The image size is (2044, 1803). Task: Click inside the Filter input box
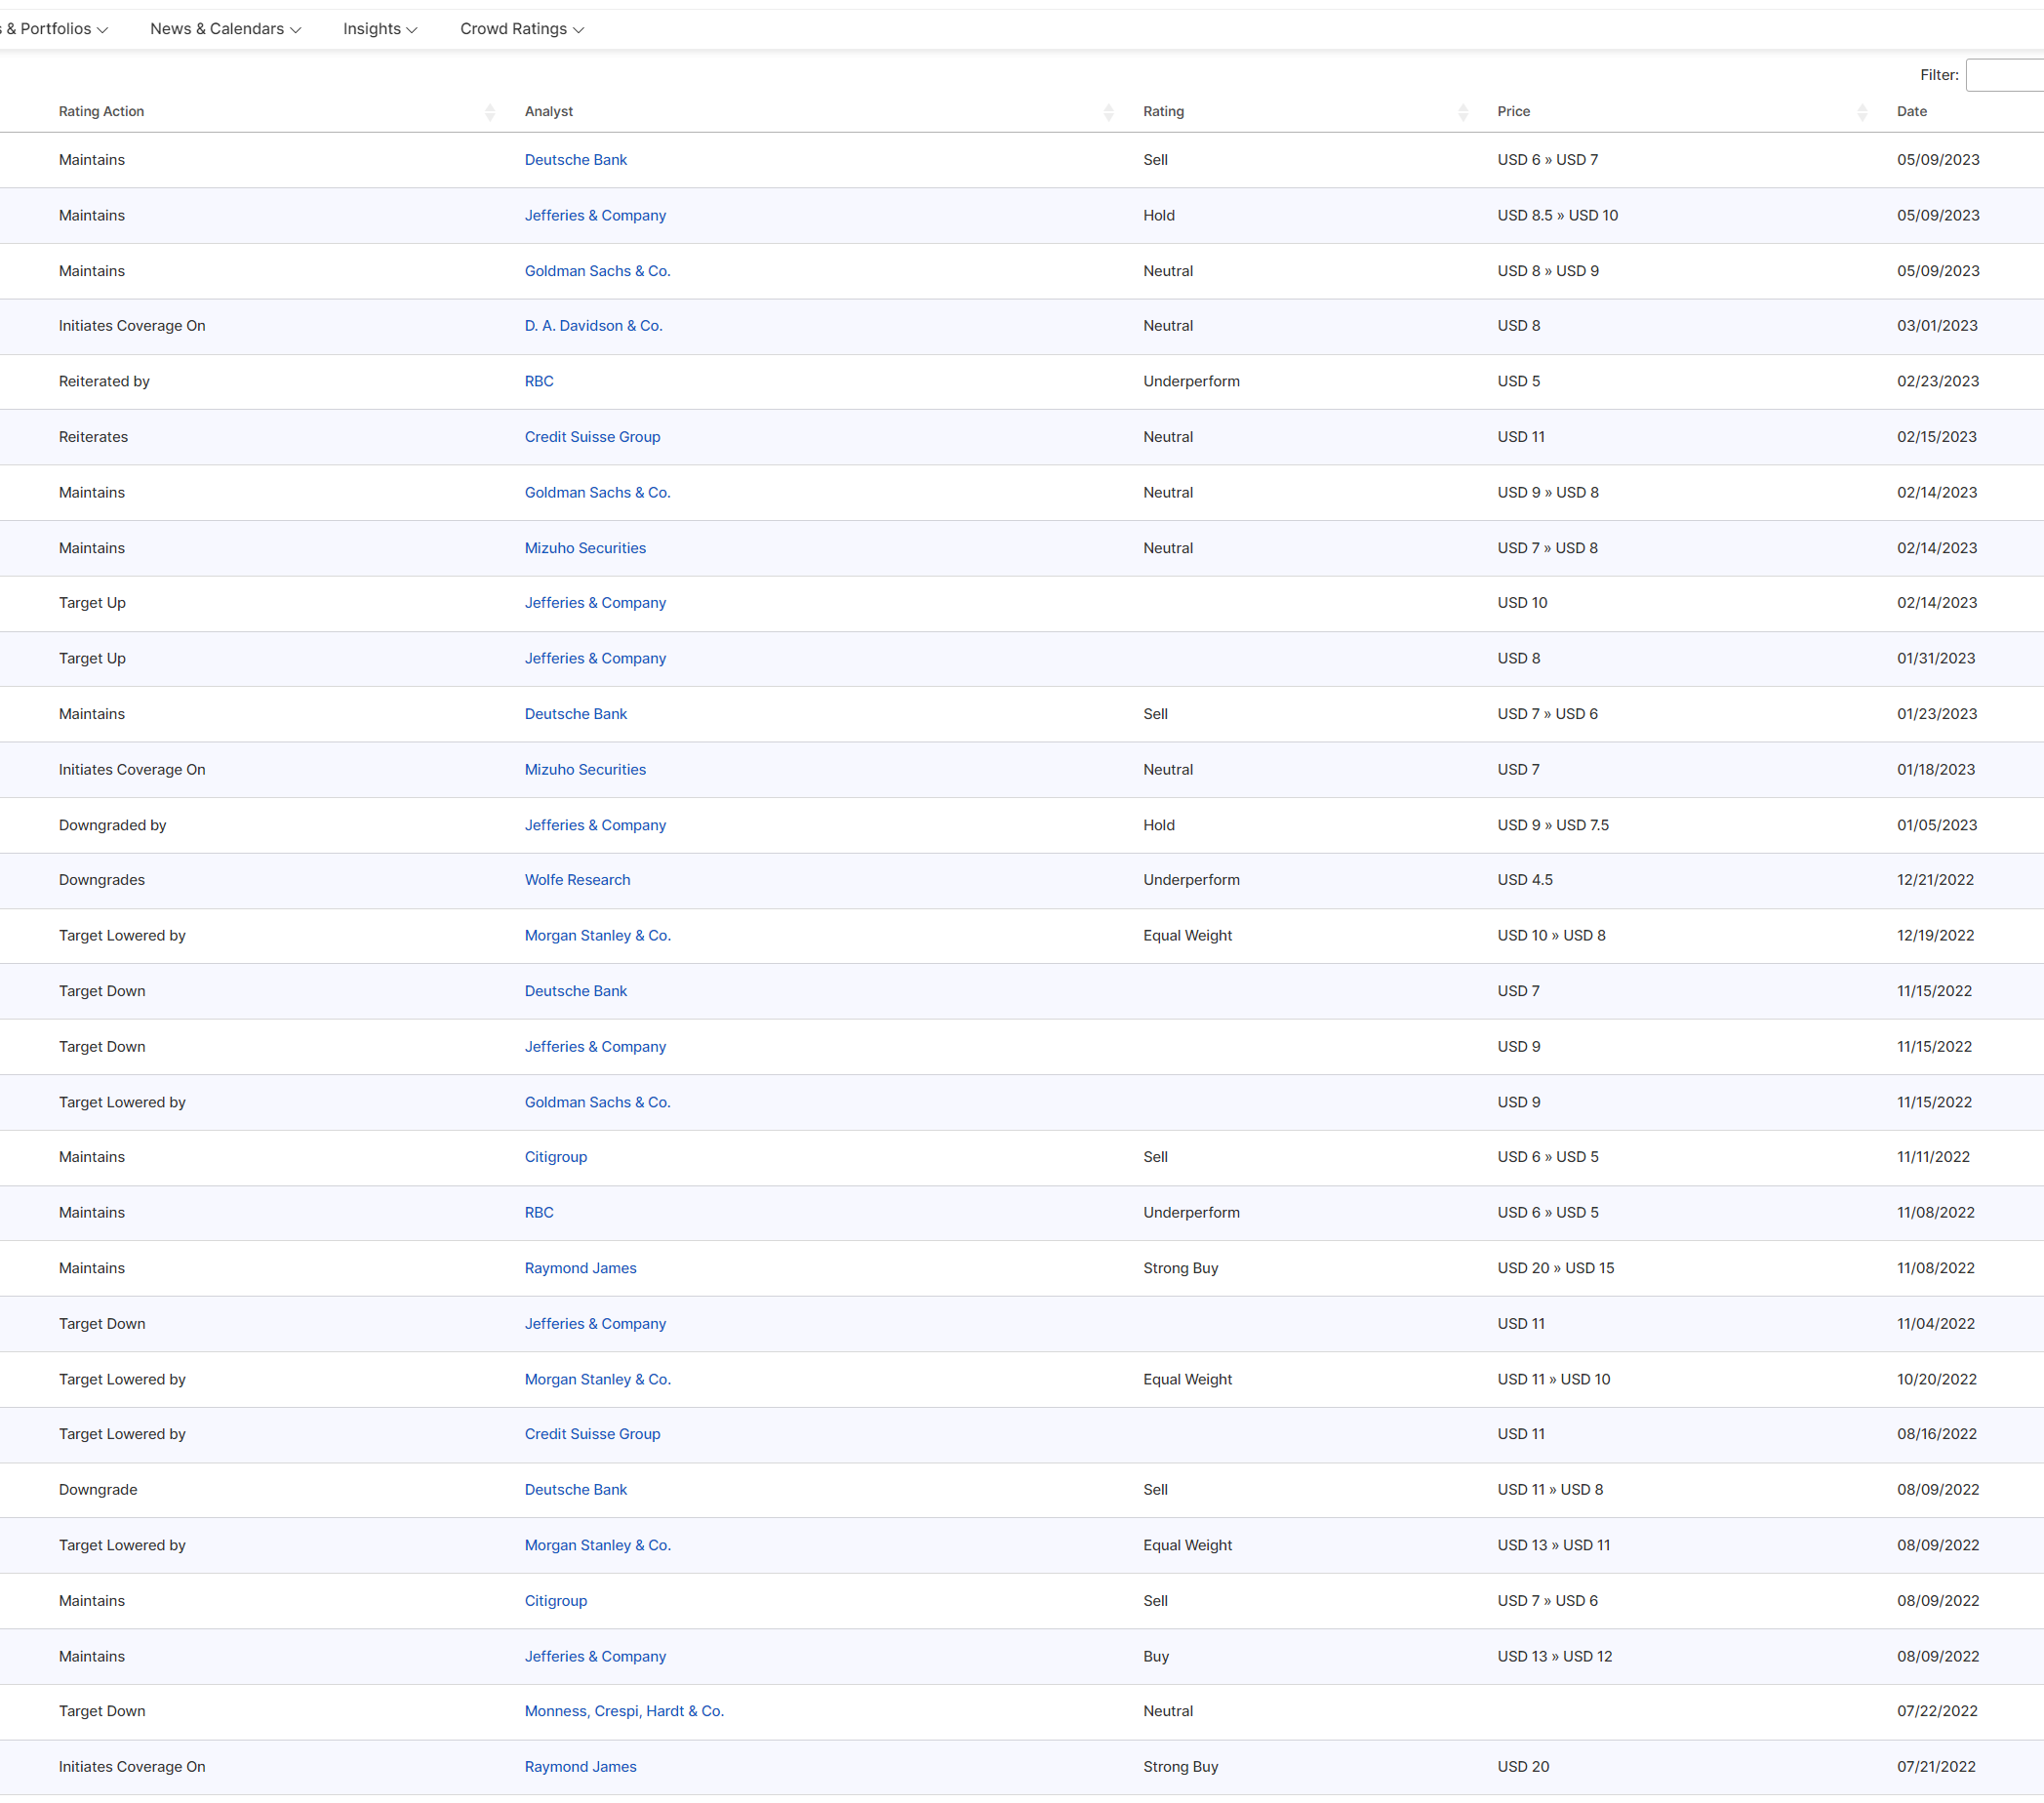click(x=2005, y=75)
